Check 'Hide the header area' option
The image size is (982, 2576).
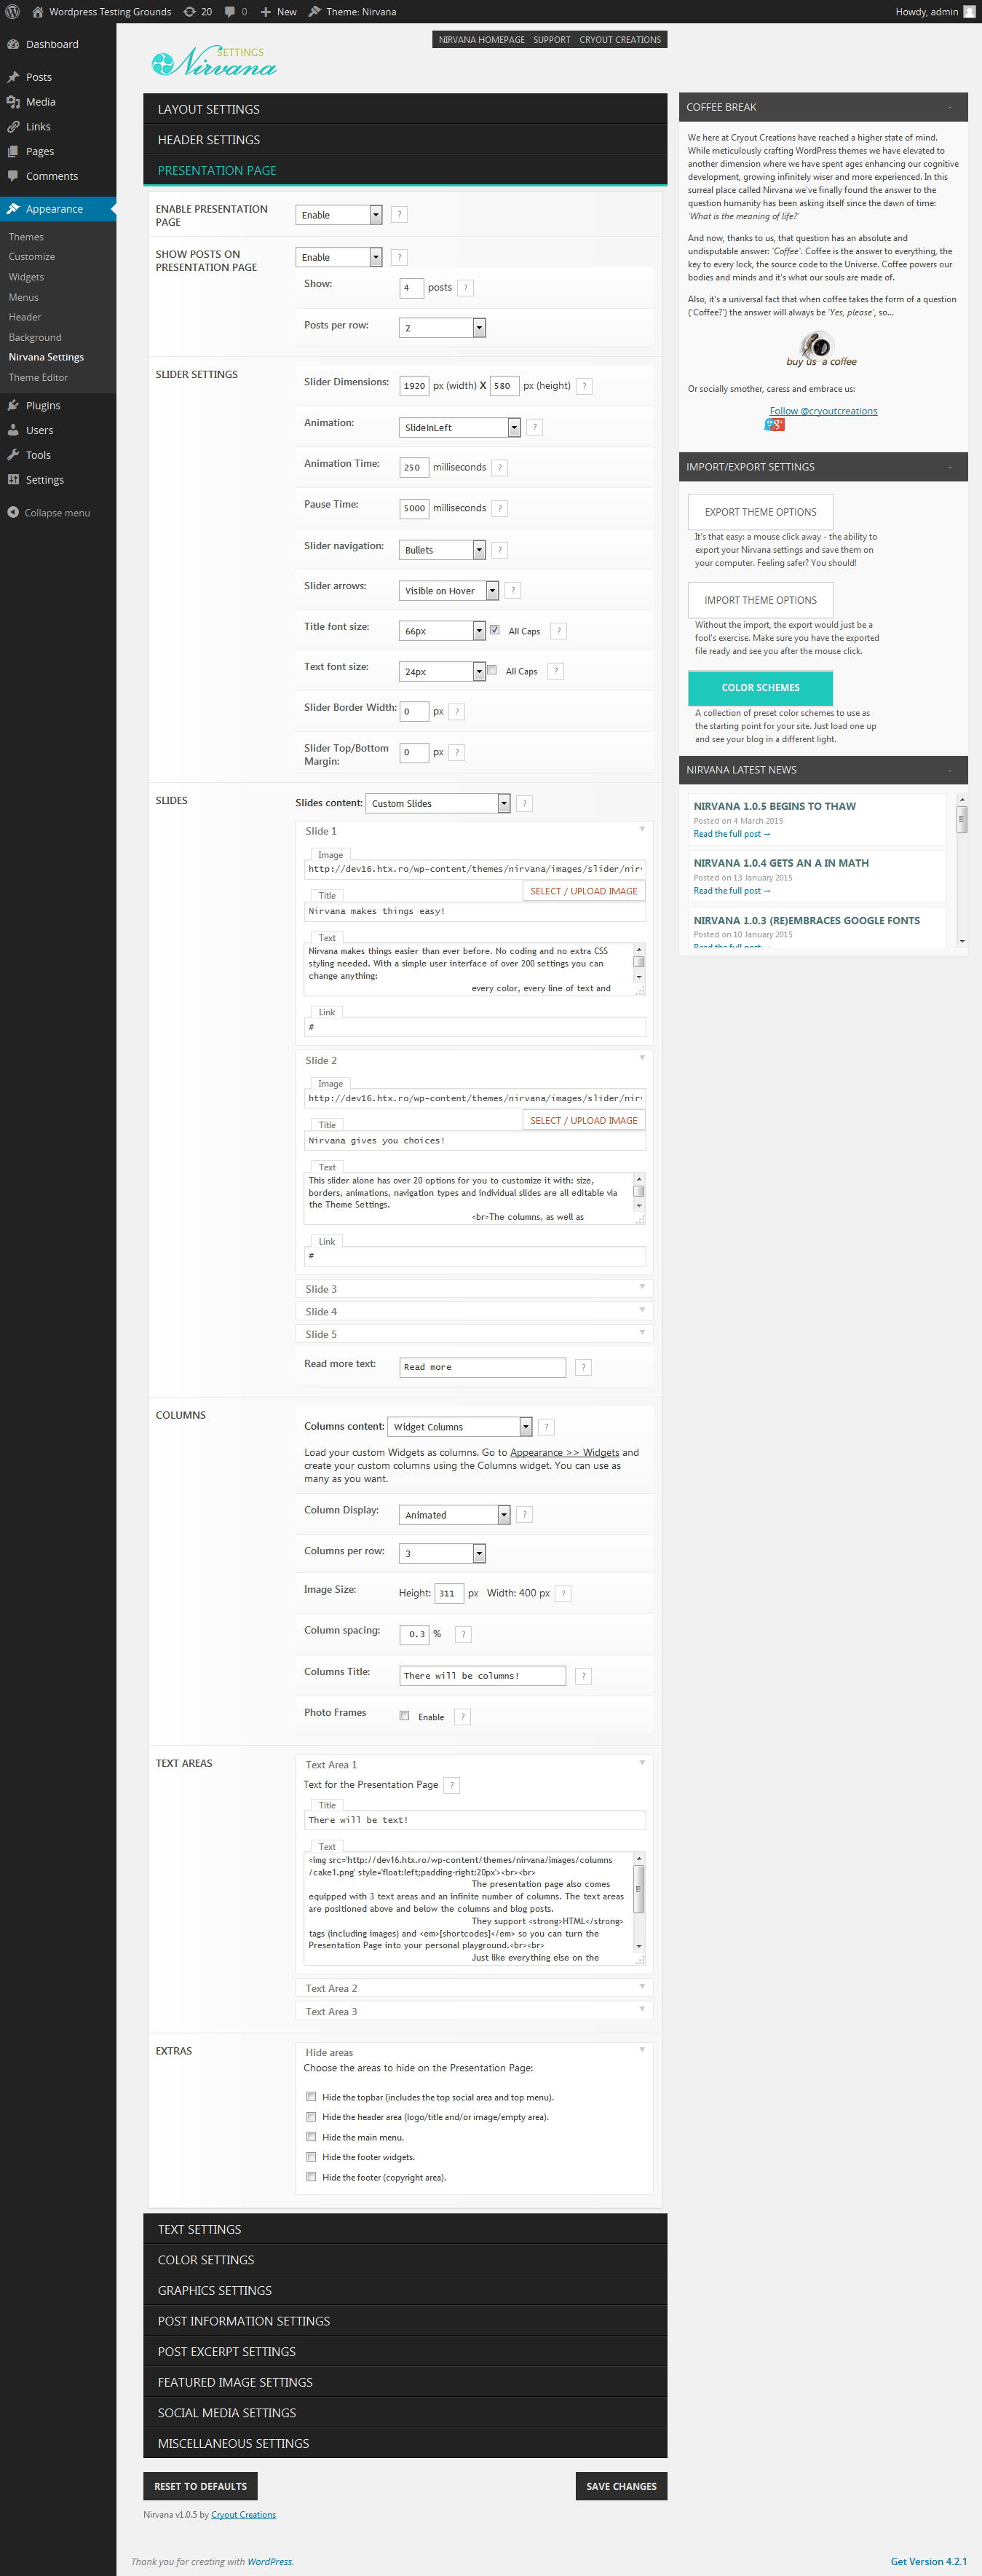[x=311, y=2116]
